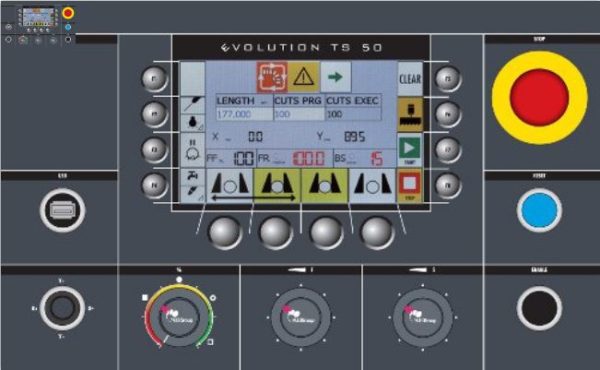Screen dimensions: 600x370
Task: Select the saw blade cutting head icon
Action: click(x=410, y=114)
